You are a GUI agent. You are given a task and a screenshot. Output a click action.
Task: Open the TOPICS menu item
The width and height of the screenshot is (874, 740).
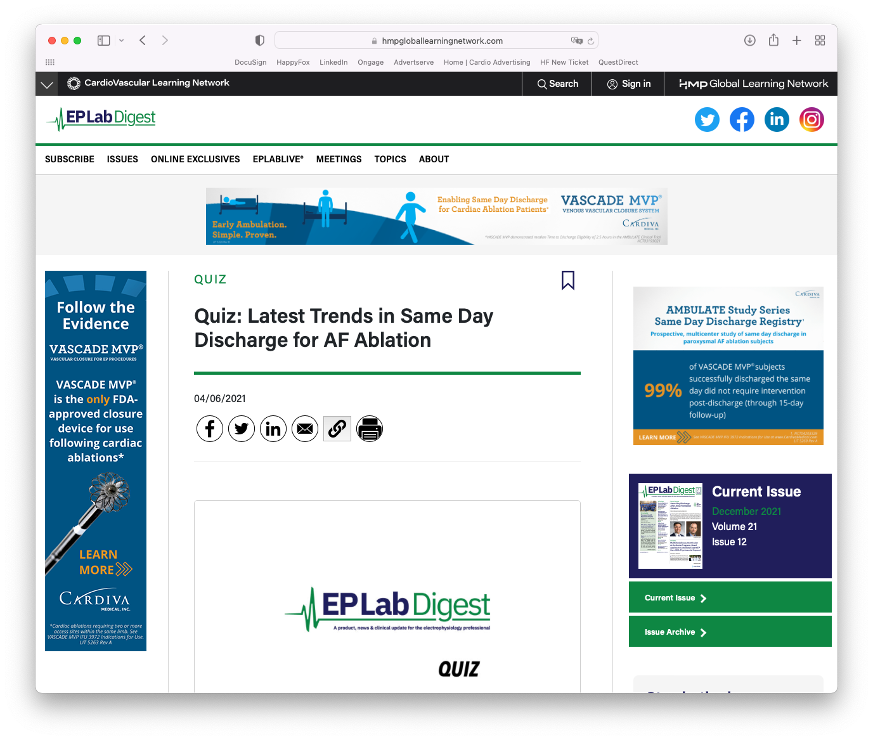390,159
